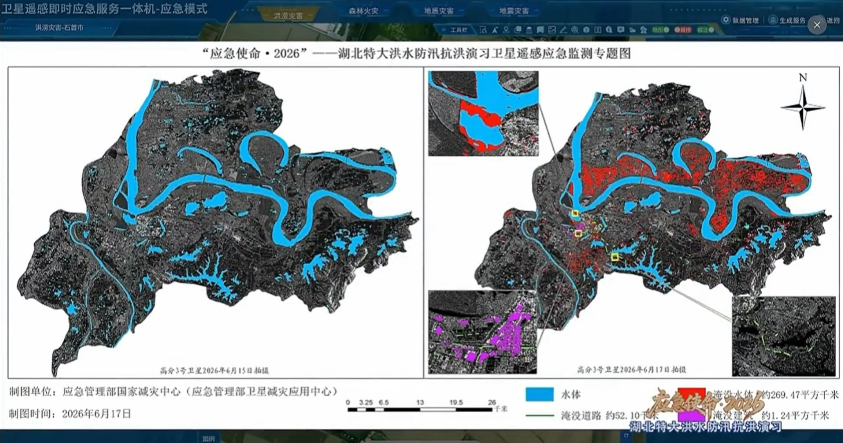The height and width of the screenshot is (443, 843).
Task: Select the 洪涝灾害 tab
Action: pyautogui.click(x=288, y=16)
